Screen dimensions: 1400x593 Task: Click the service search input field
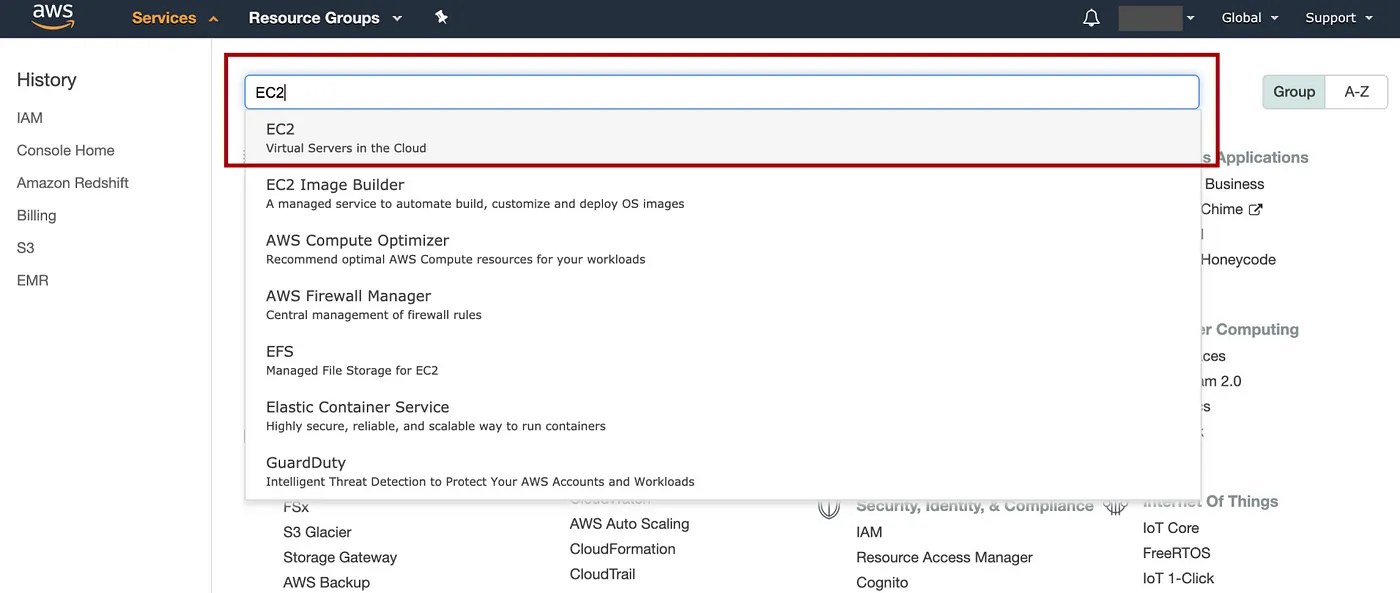click(x=722, y=92)
